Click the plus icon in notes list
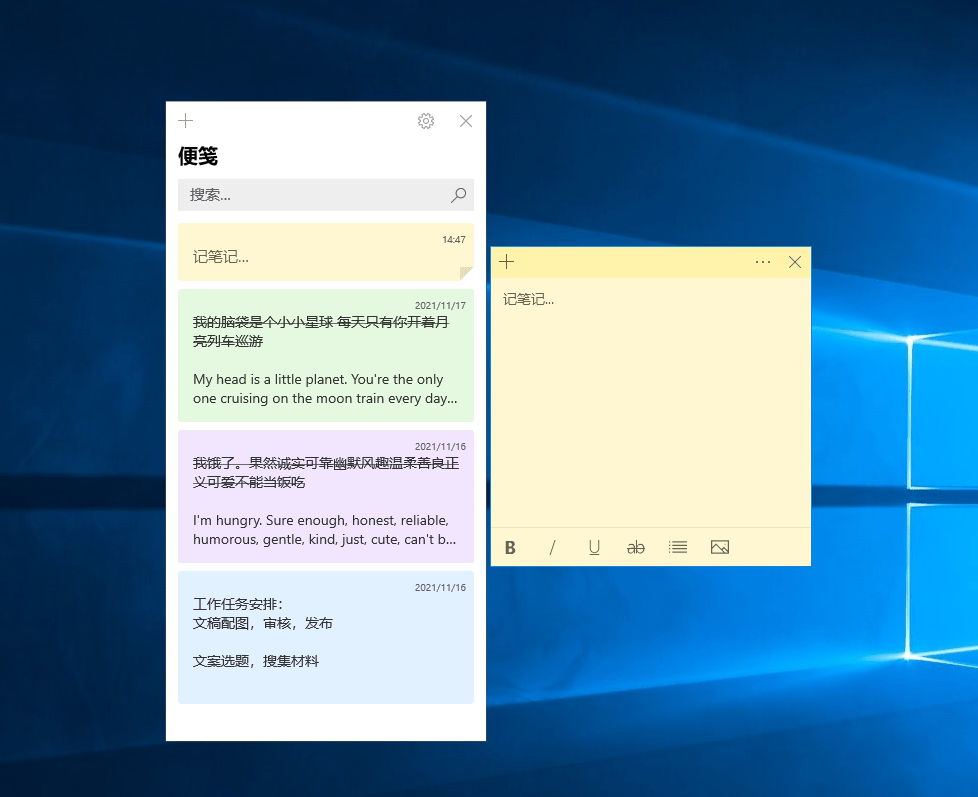This screenshot has width=978, height=797. 185,121
